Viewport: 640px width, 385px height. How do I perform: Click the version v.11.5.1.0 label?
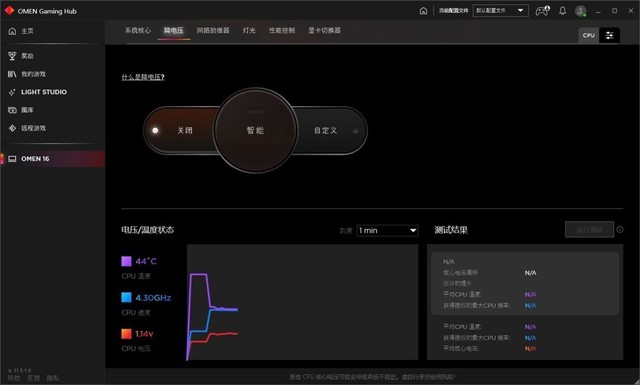19,371
